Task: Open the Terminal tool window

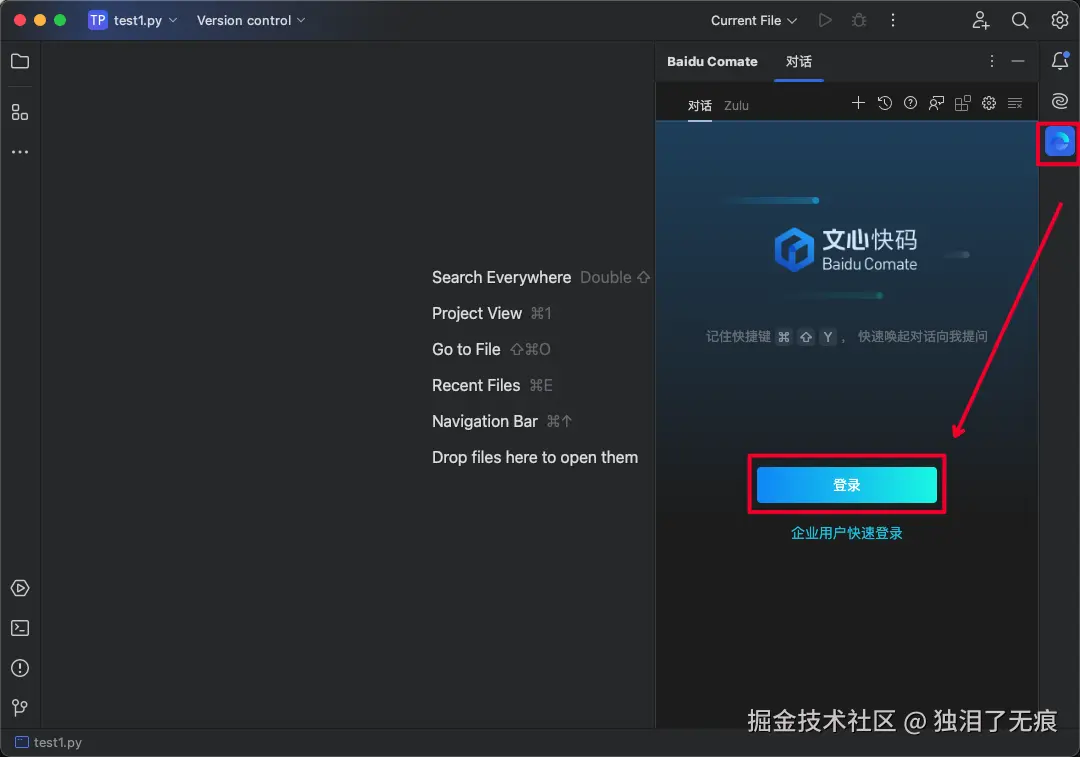Action: click(20, 628)
